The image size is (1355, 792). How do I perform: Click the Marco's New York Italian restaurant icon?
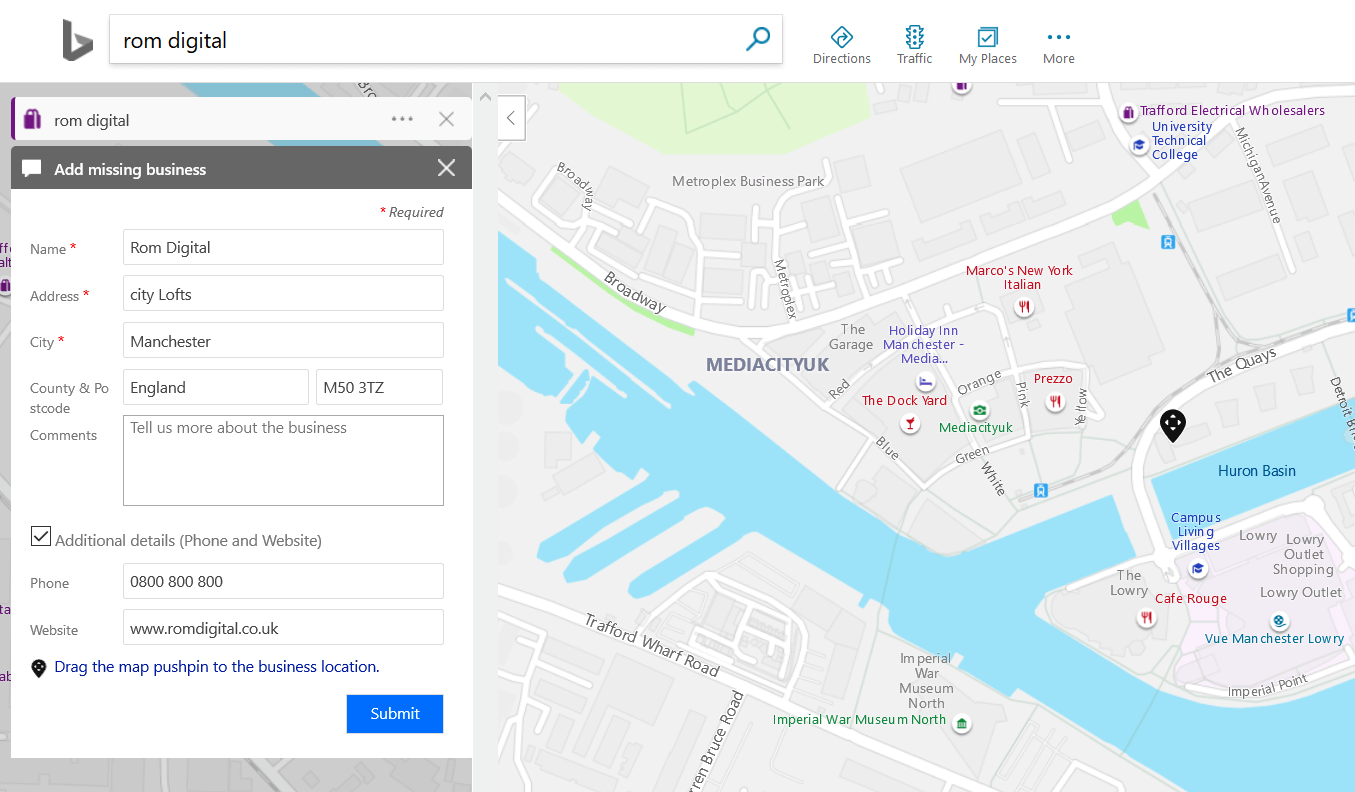pyautogui.click(x=1023, y=308)
